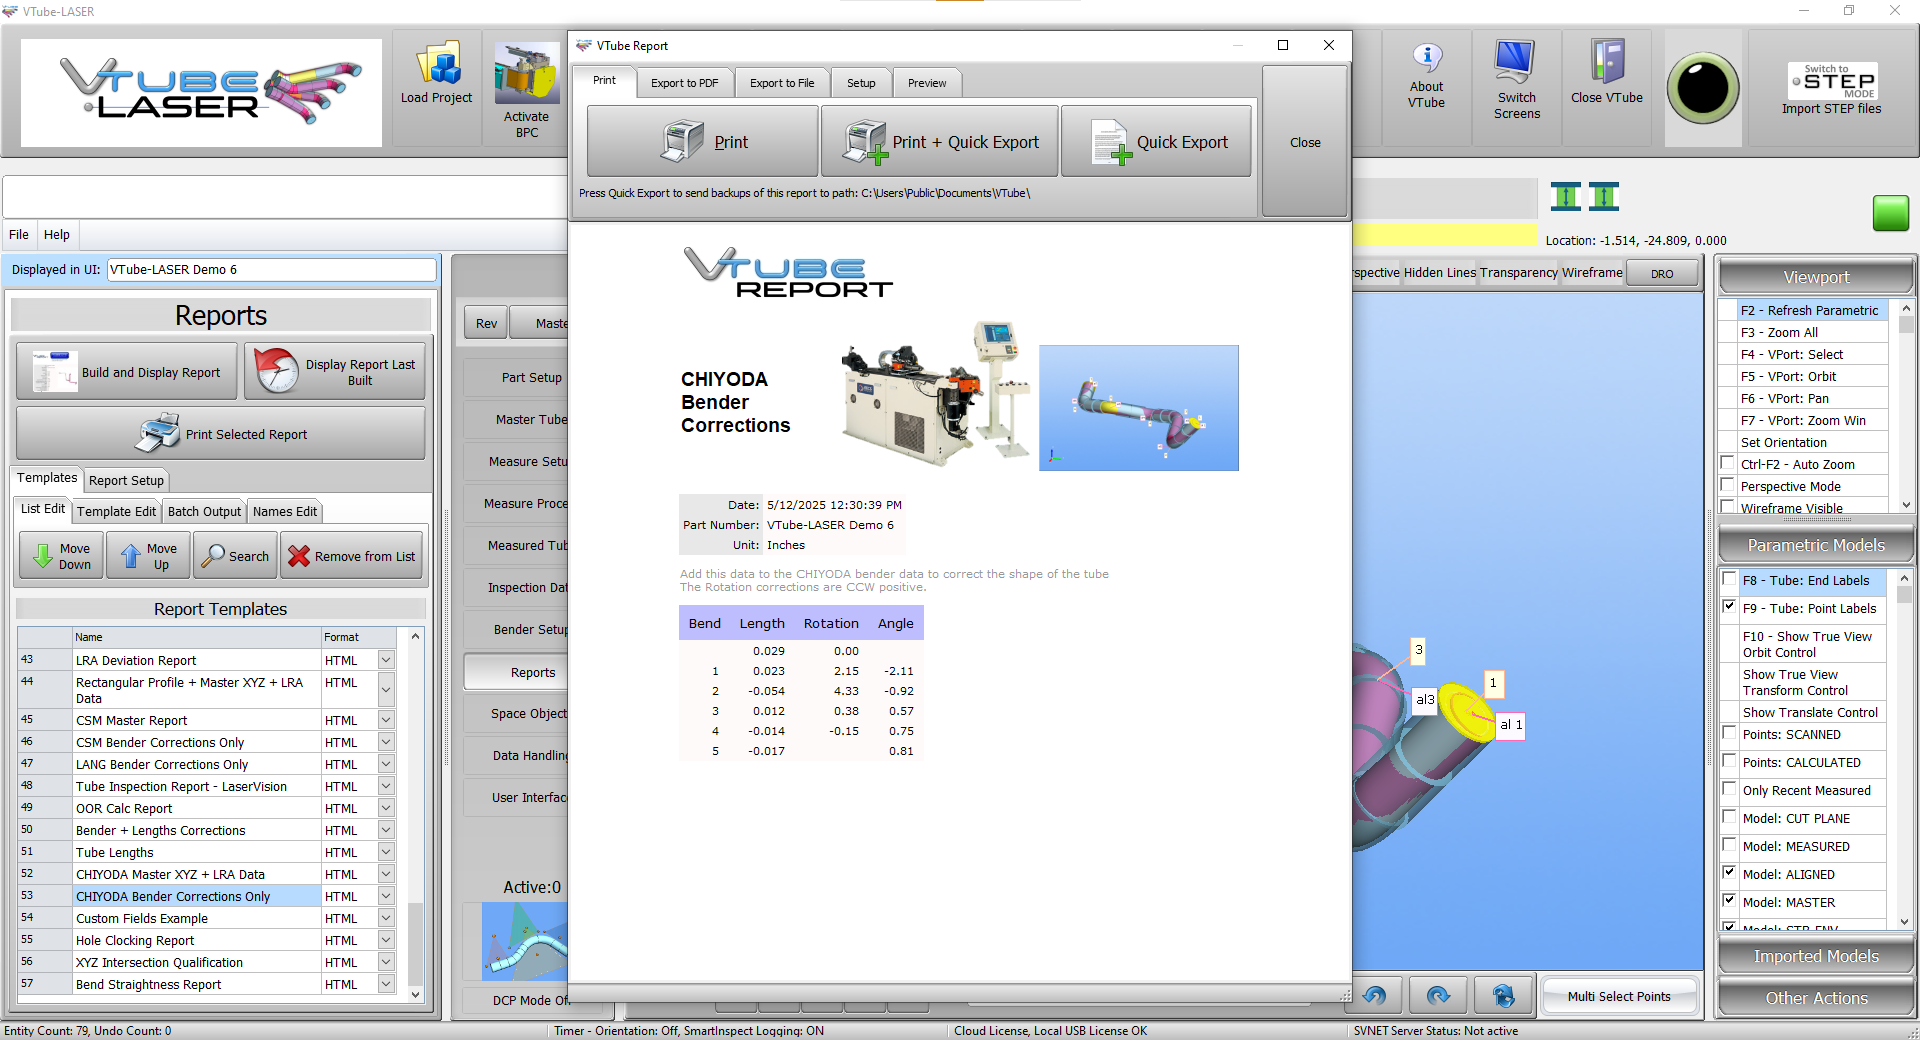Click the left green vertical-arrows icon
The width and height of the screenshot is (1920, 1040).
point(1565,197)
